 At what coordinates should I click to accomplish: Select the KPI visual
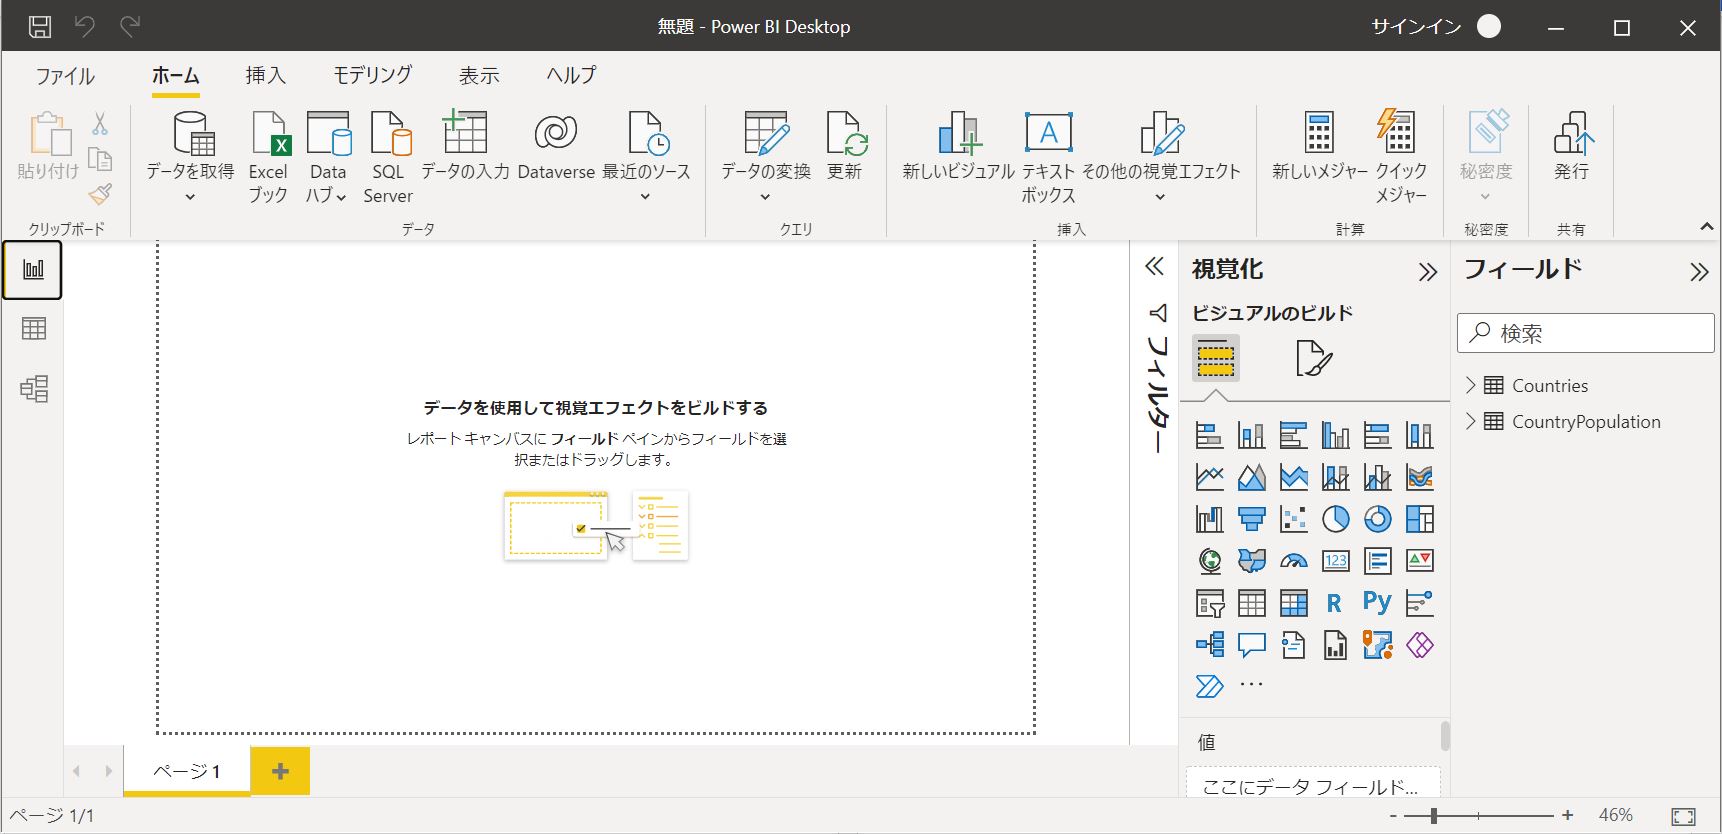pos(1419,561)
